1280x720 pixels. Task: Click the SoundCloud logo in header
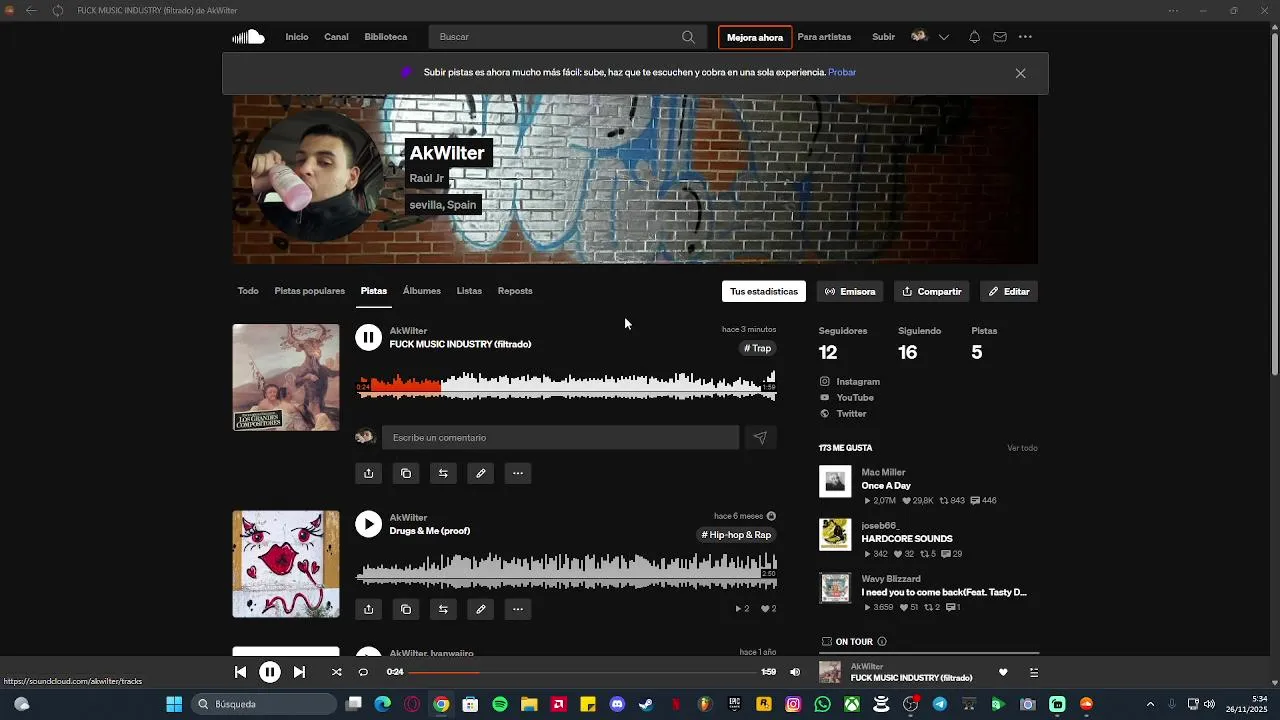click(x=248, y=37)
